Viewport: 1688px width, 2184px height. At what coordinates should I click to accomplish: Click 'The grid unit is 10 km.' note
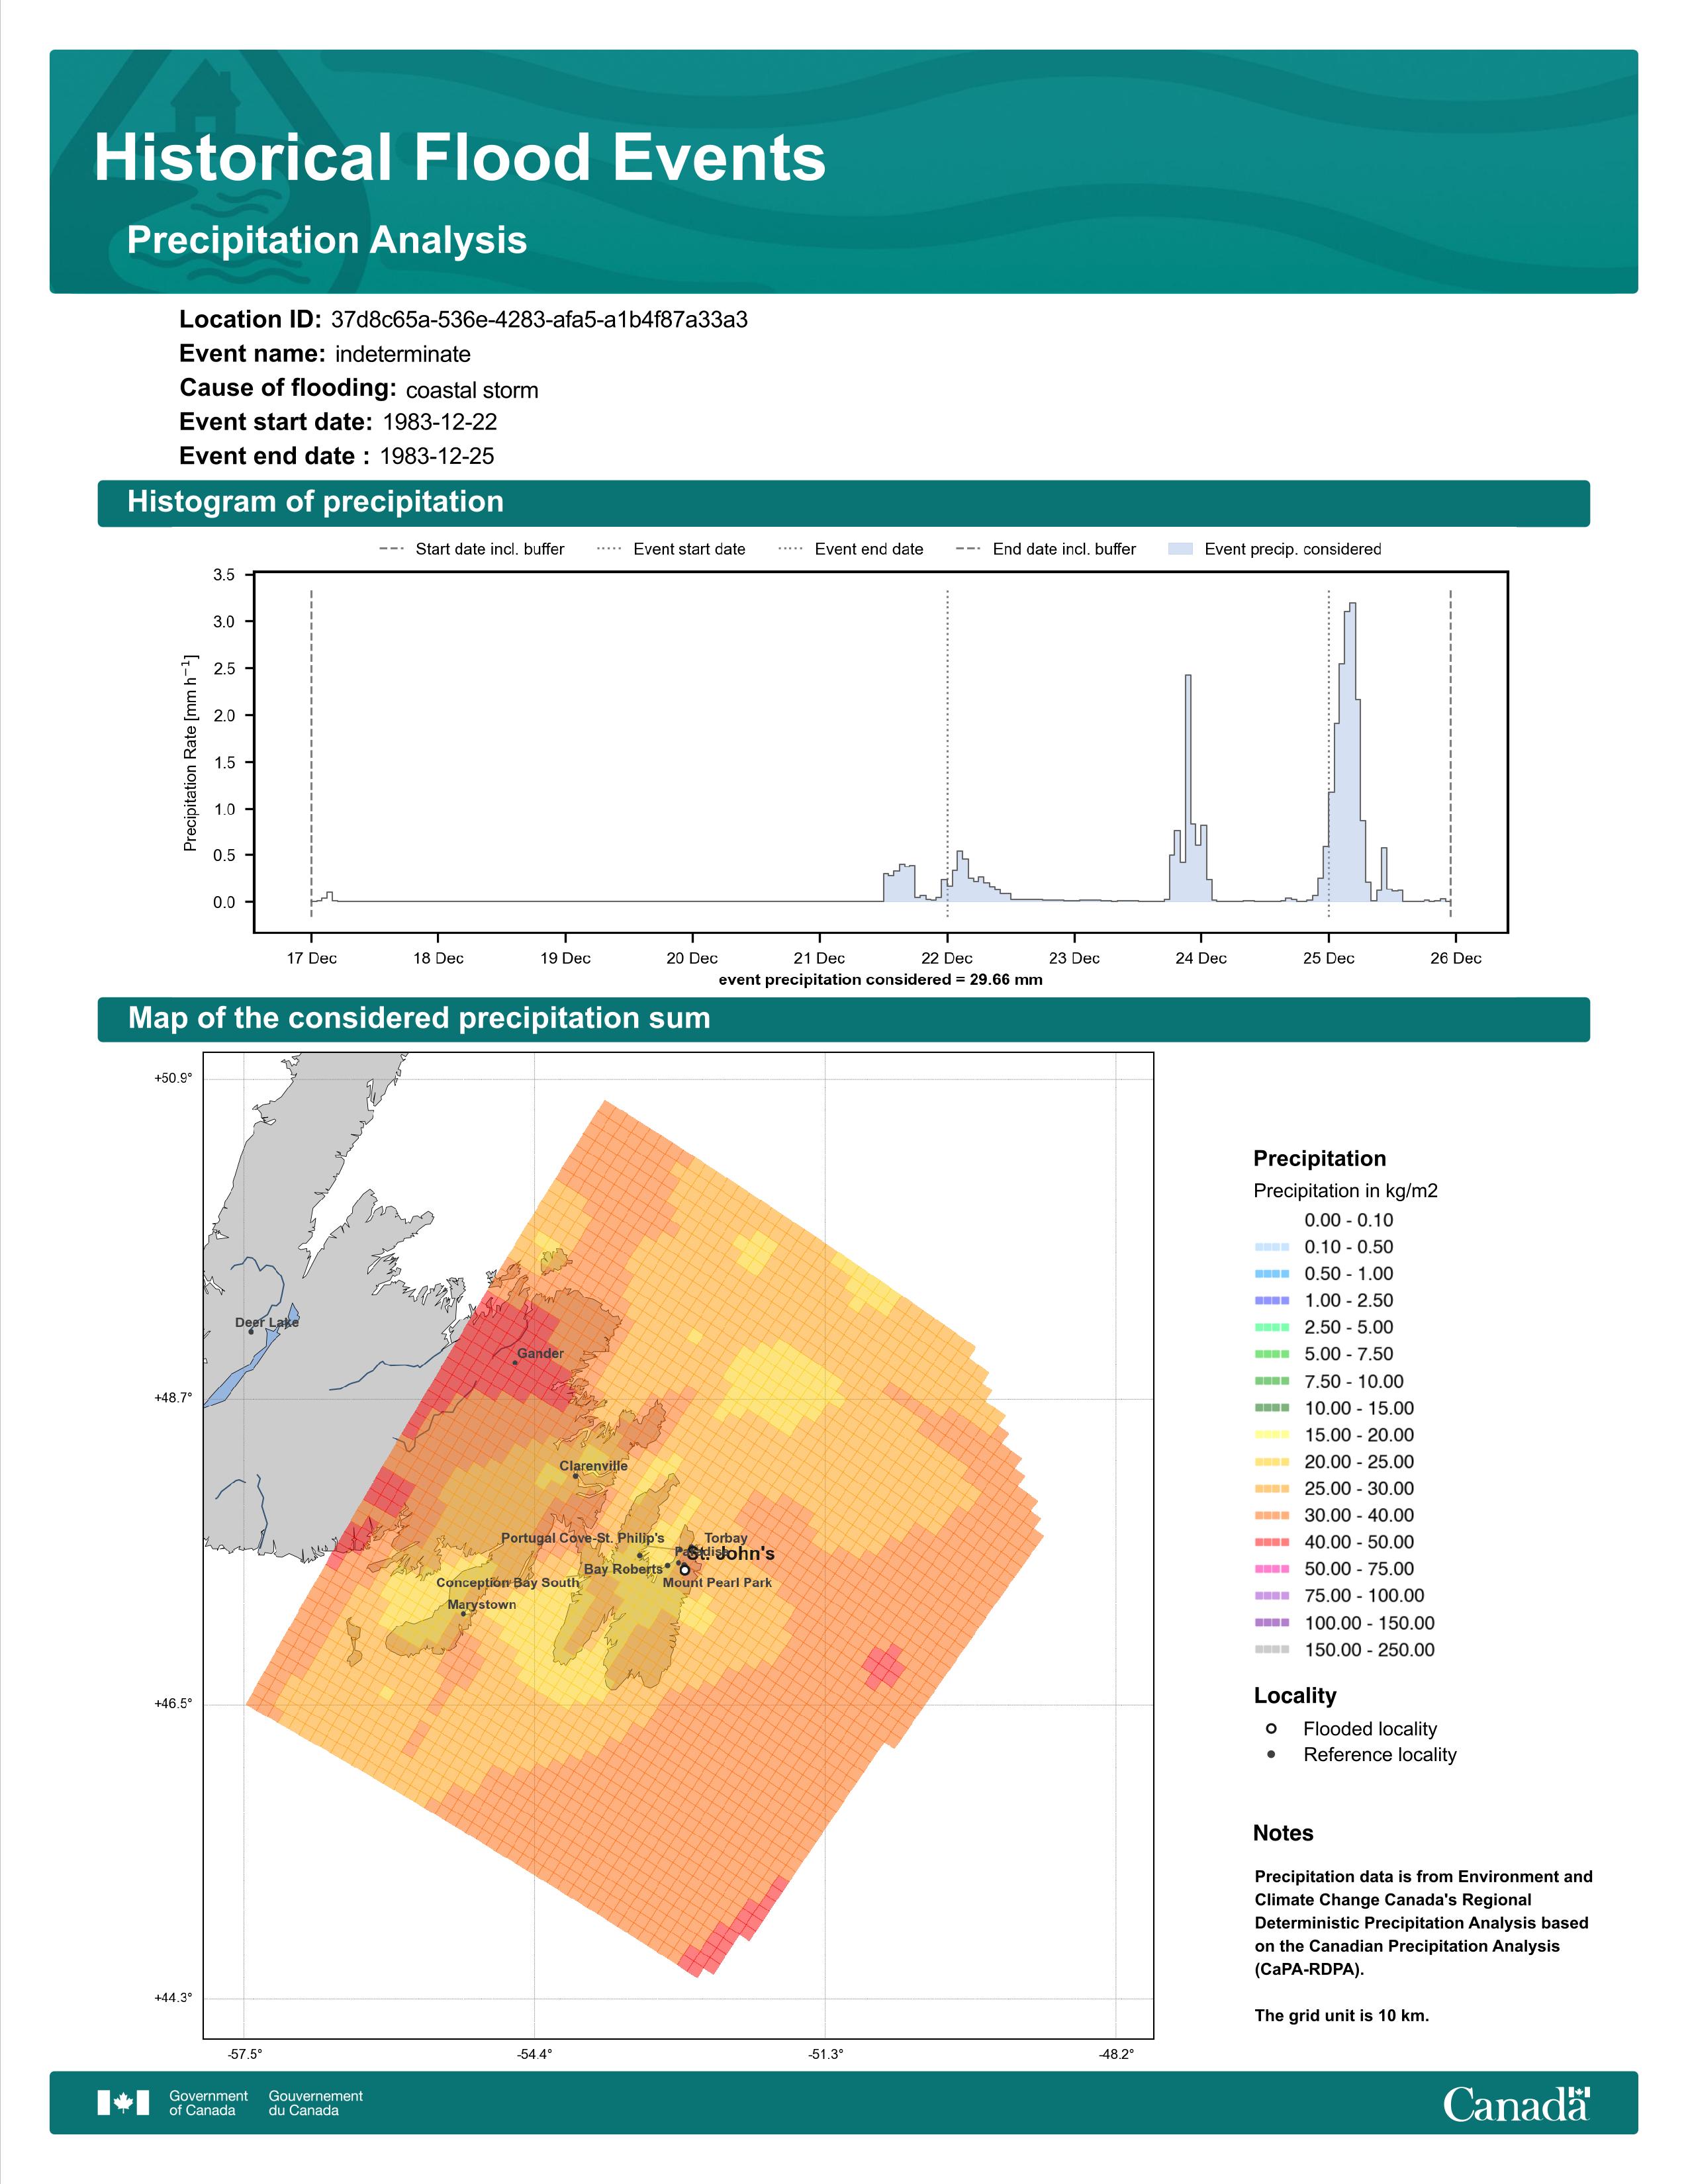pyautogui.click(x=1342, y=2015)
